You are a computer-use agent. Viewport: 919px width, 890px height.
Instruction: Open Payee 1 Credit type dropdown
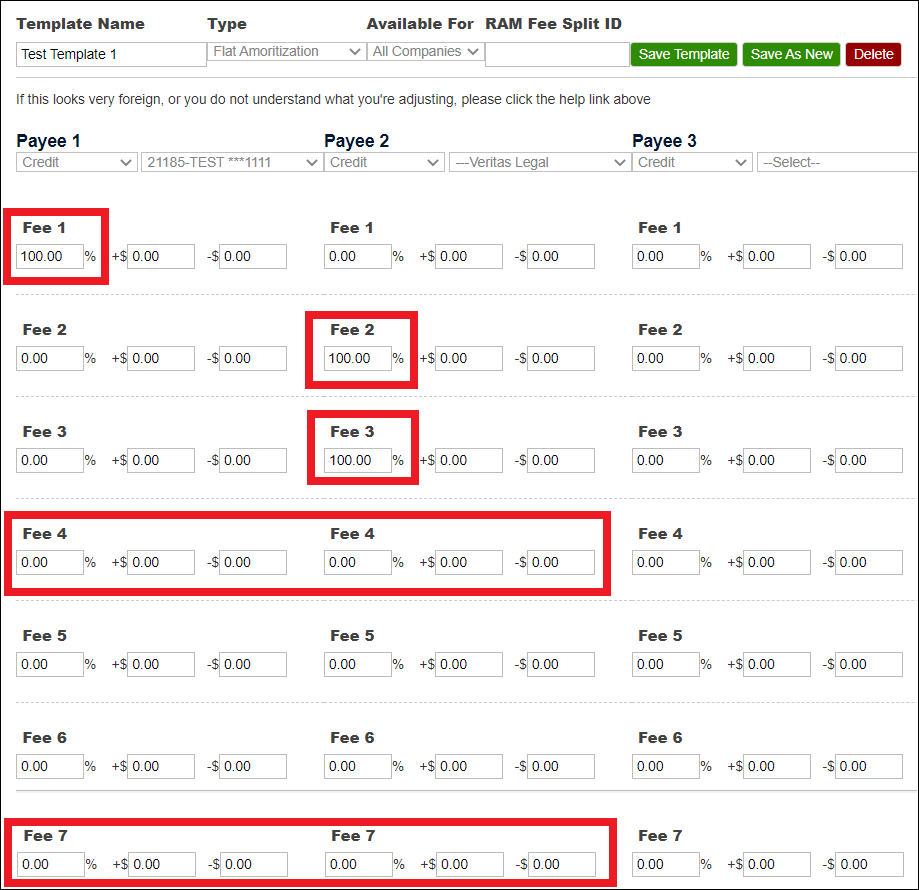(77, 163)
